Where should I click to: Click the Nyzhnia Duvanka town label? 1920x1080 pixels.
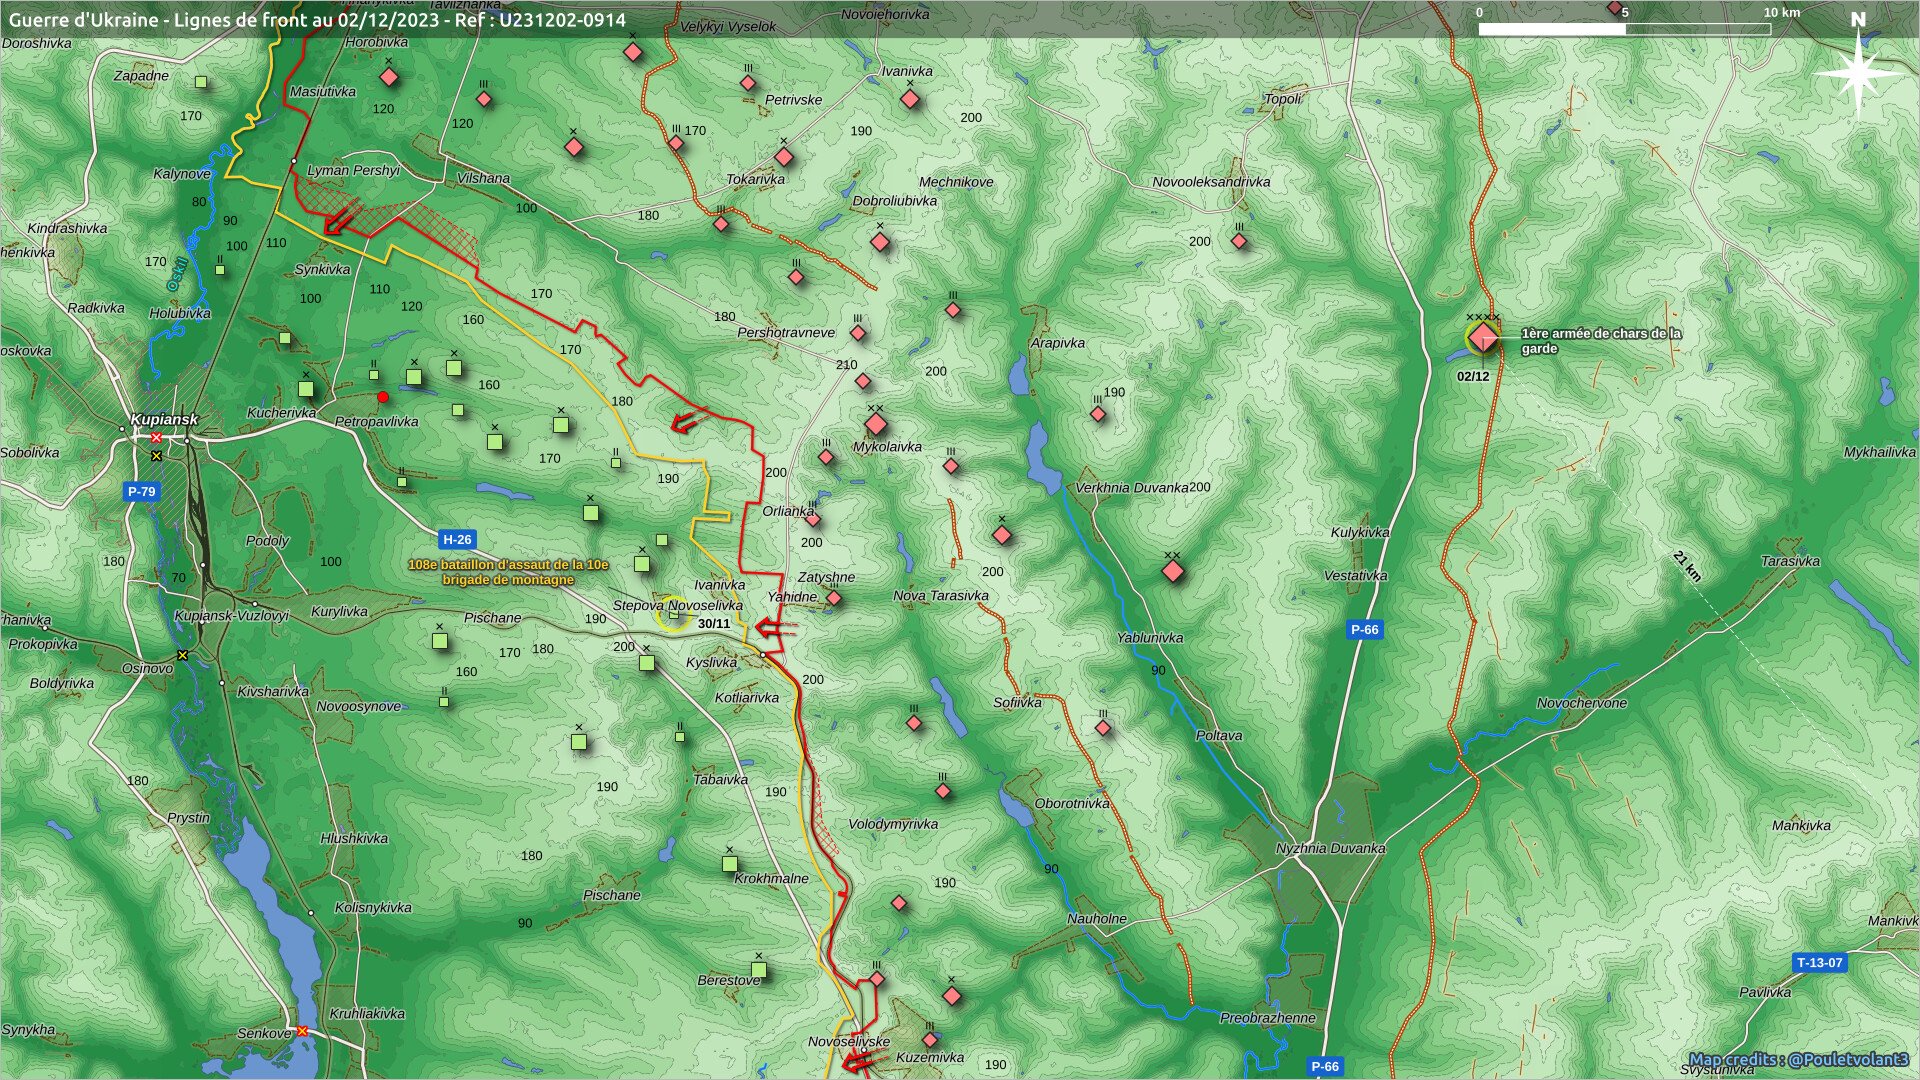tap(1330, 848)
